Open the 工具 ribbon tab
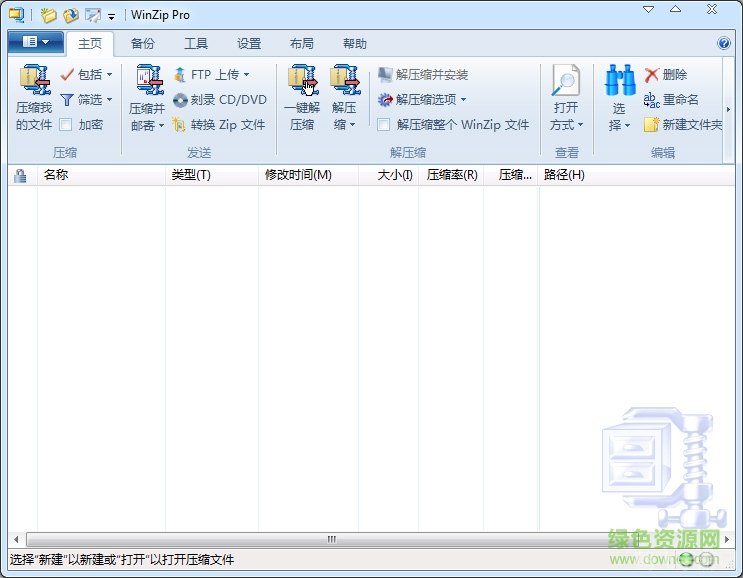The width and height of the screenshot is (743, 578). pos(196,44)
